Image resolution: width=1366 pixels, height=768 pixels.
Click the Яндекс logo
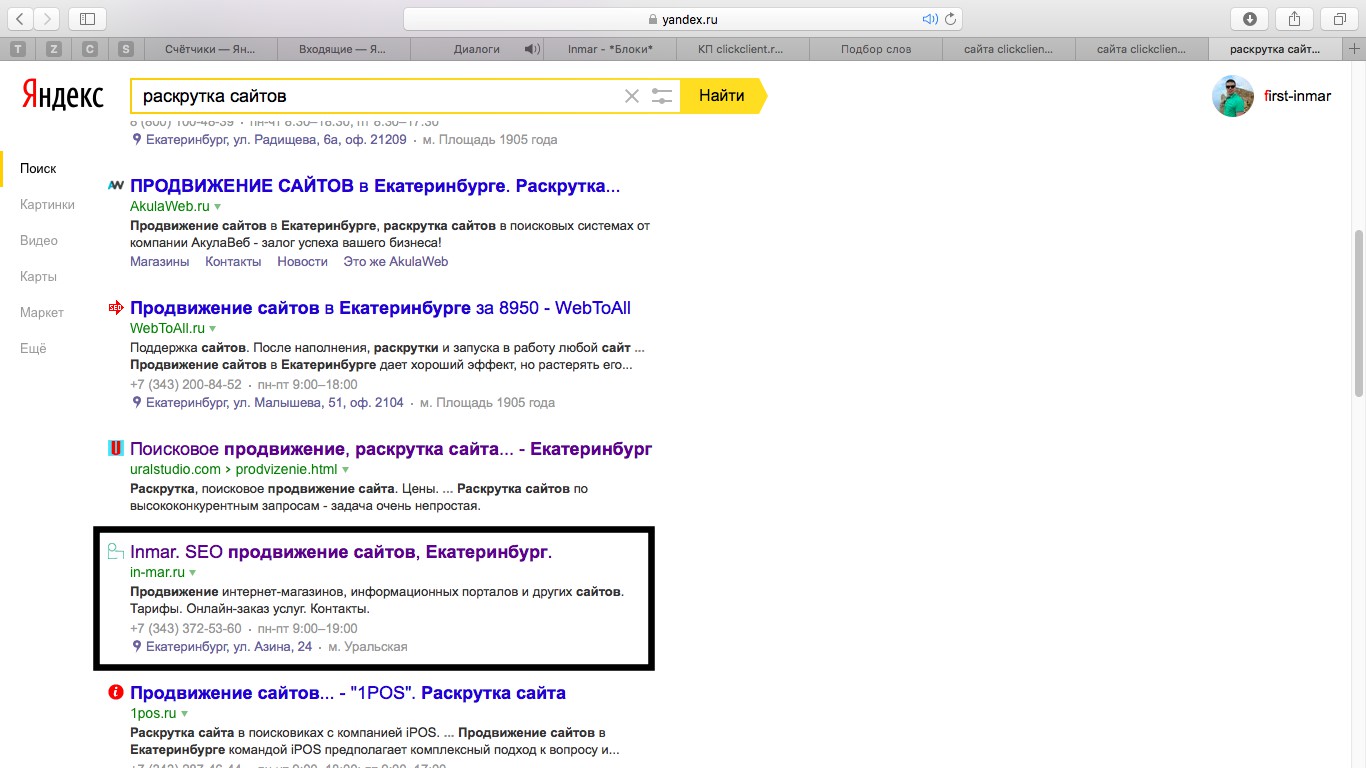coord(63,95)
